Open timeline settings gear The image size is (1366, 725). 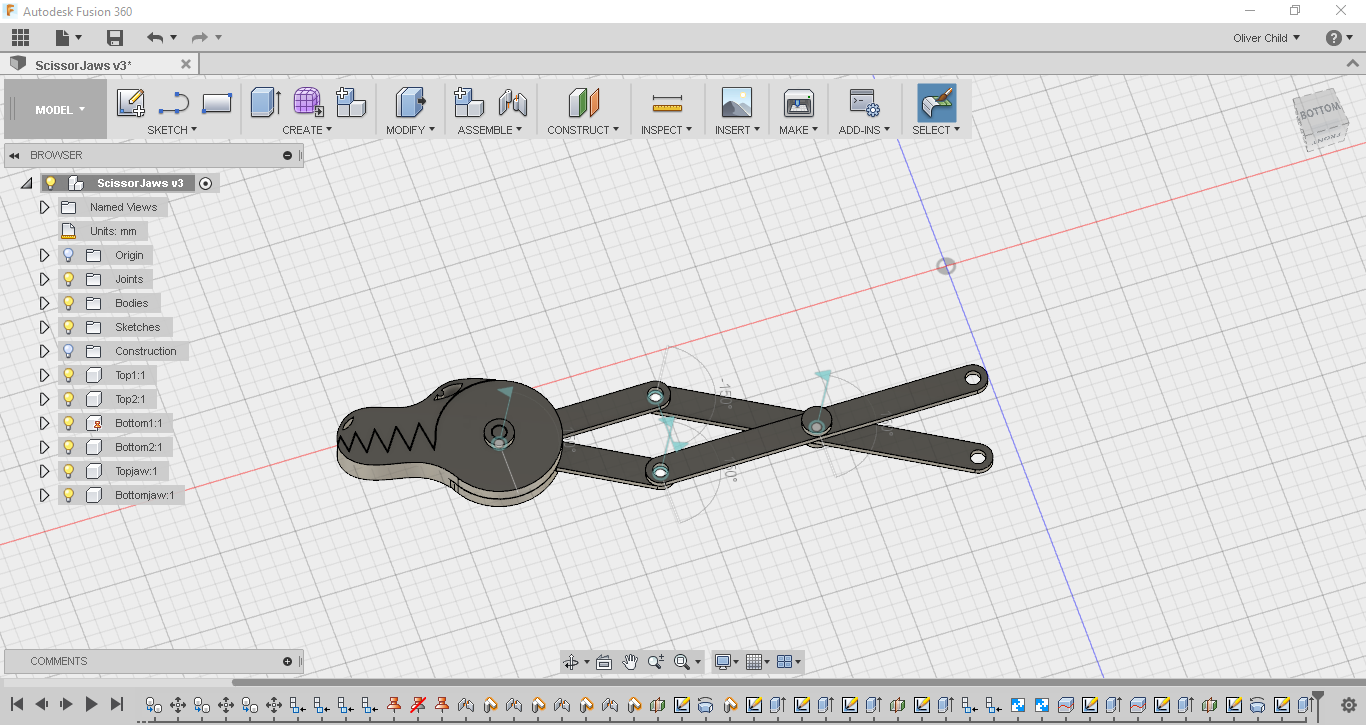[1348, 705]
